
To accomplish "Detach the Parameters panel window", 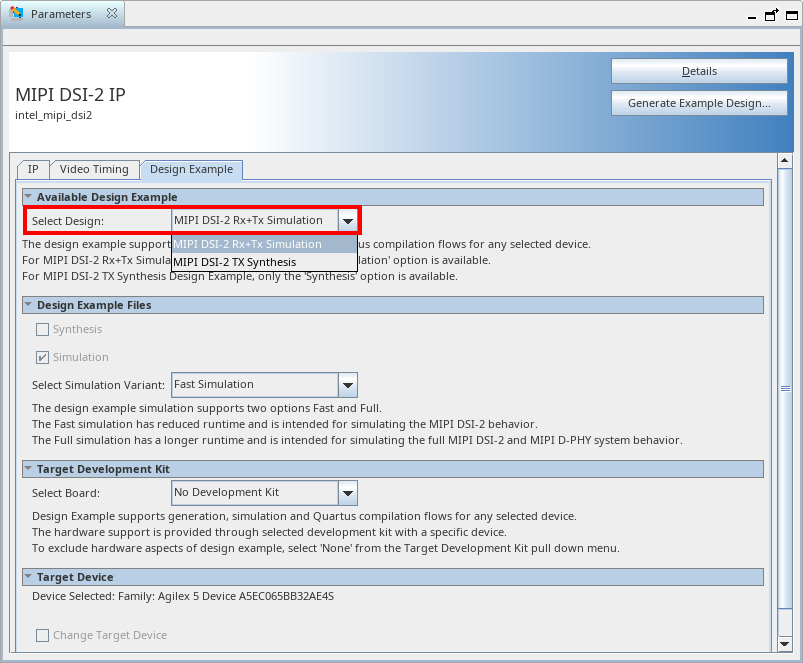I will pyautogui.click(x=772, y=15).
